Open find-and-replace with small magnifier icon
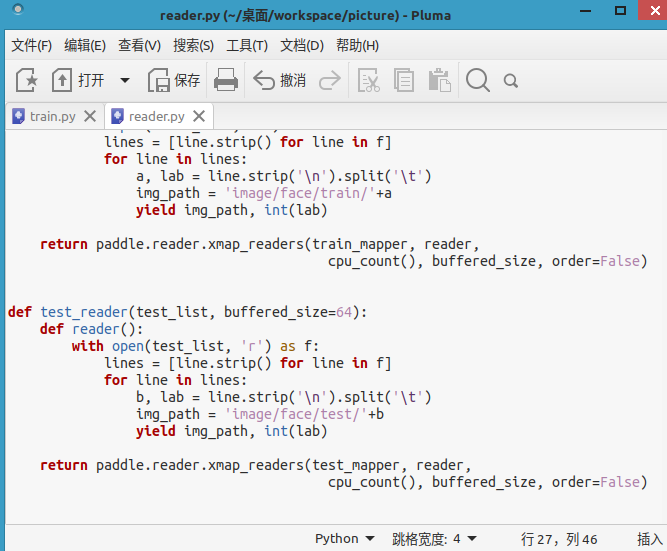667x551 pixels. (x=510, y=80)
